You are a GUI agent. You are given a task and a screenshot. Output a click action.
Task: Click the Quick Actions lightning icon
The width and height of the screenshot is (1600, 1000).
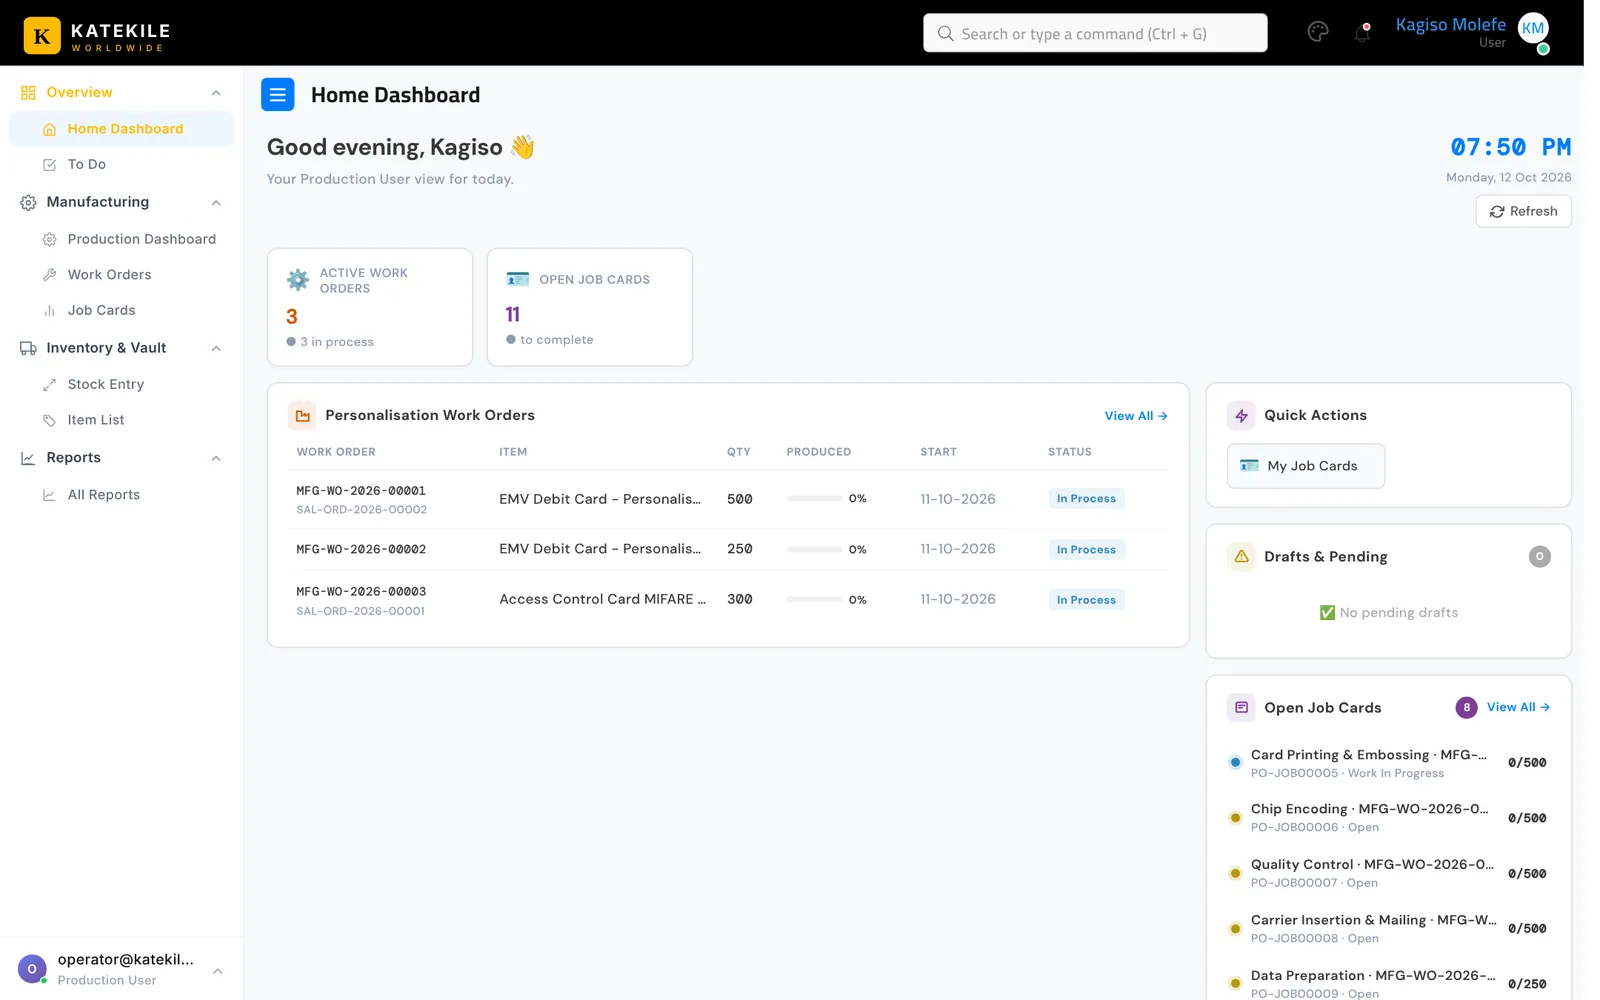coord(1241,415)
